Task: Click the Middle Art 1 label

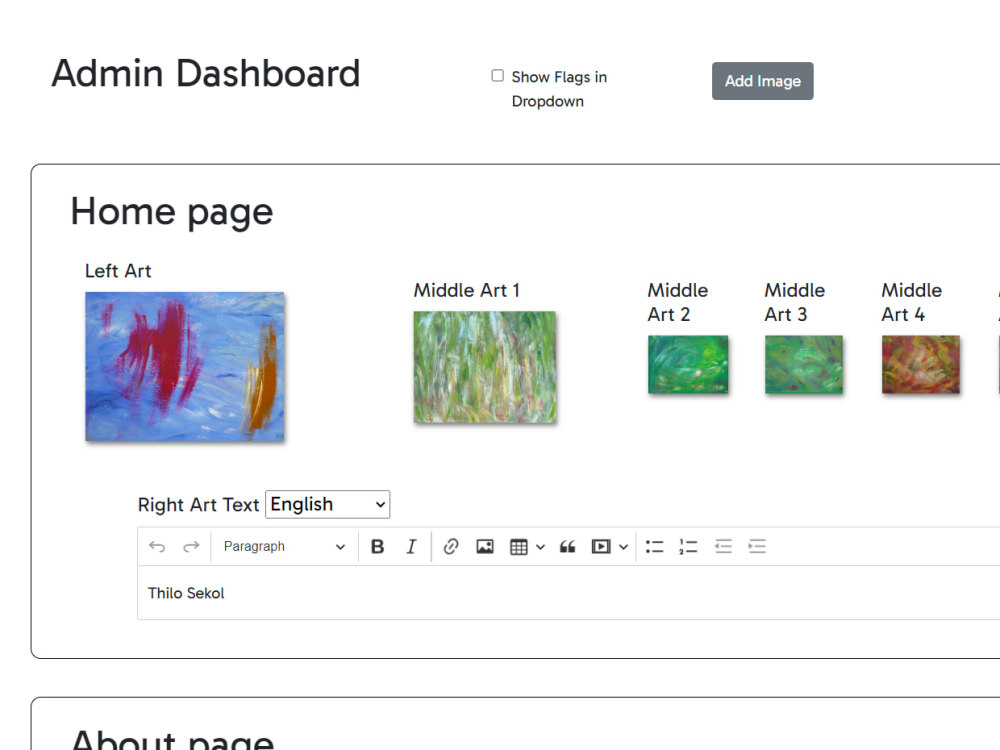Action: tap(467, 290)
